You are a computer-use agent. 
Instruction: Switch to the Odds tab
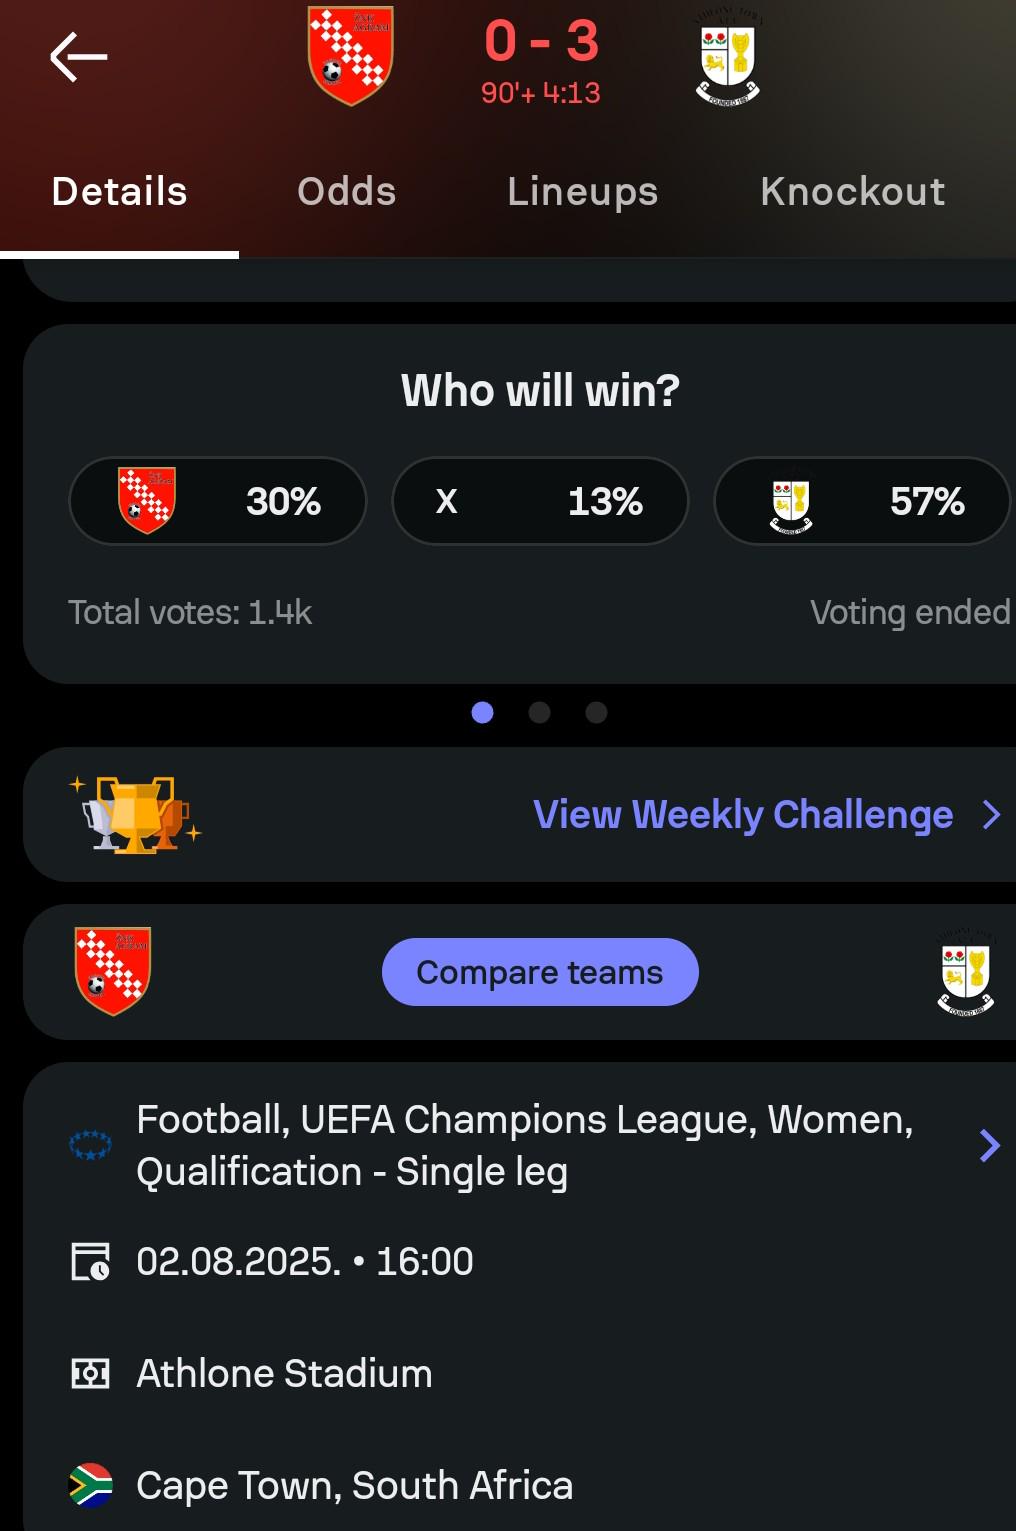coord(347,191)
